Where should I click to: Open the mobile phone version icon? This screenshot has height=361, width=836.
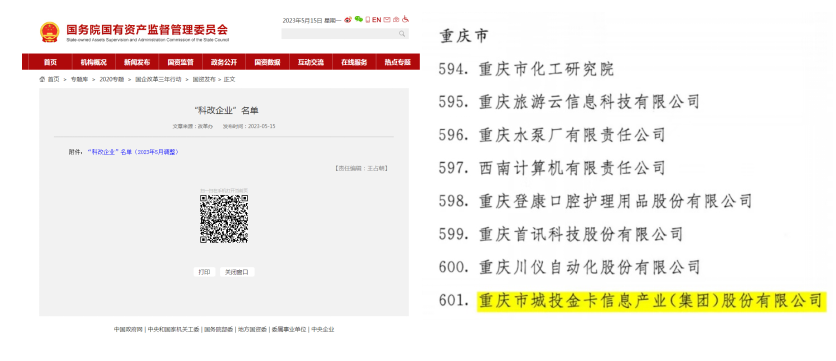368,20
